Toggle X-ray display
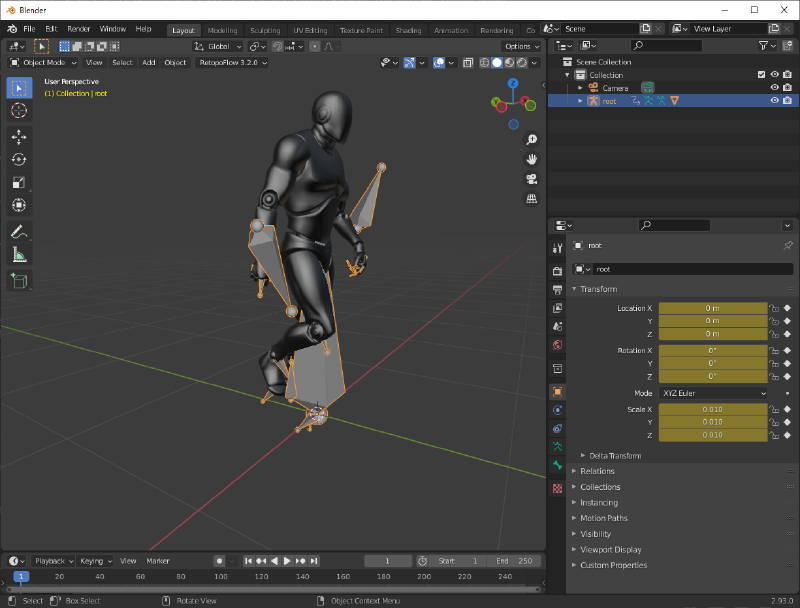Screen dimensions: 800x608 [x=468, y=62]
